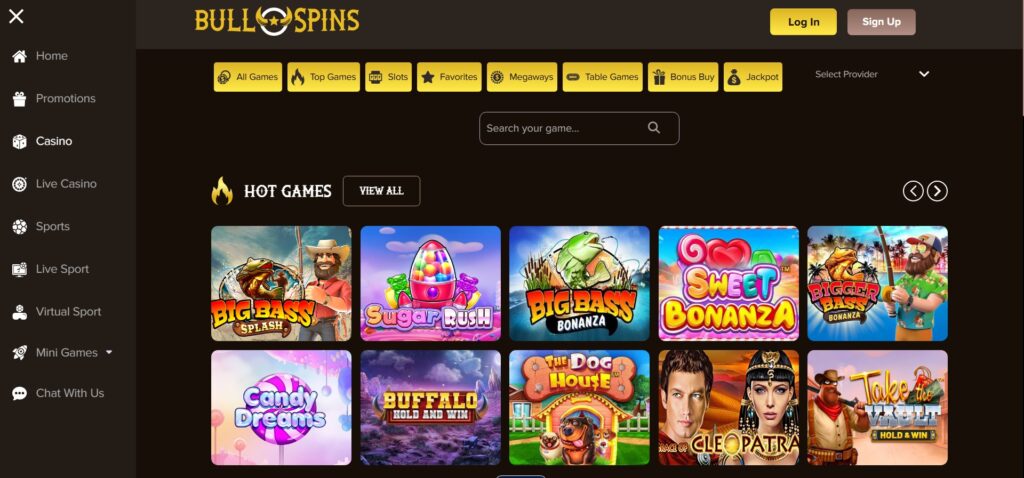Go to previous hot games with left arrow
Screen dimensions: 1024x478
coord(913,191)
